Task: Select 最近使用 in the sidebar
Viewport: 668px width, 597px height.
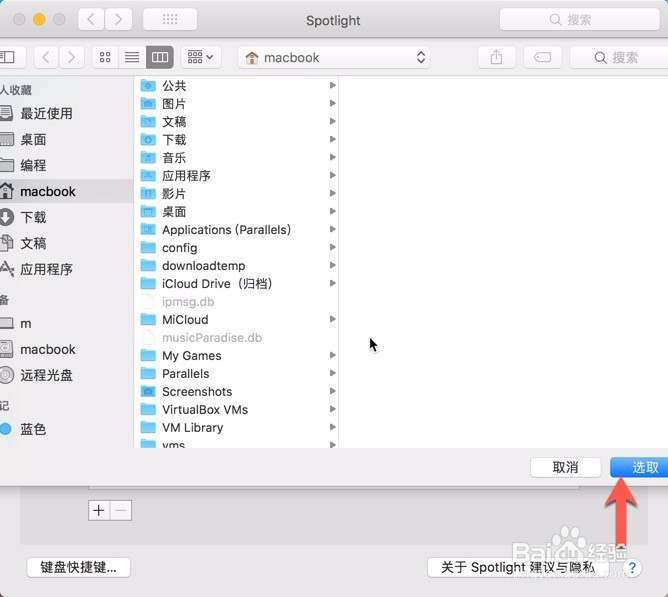Action: (x=64, y=113)
